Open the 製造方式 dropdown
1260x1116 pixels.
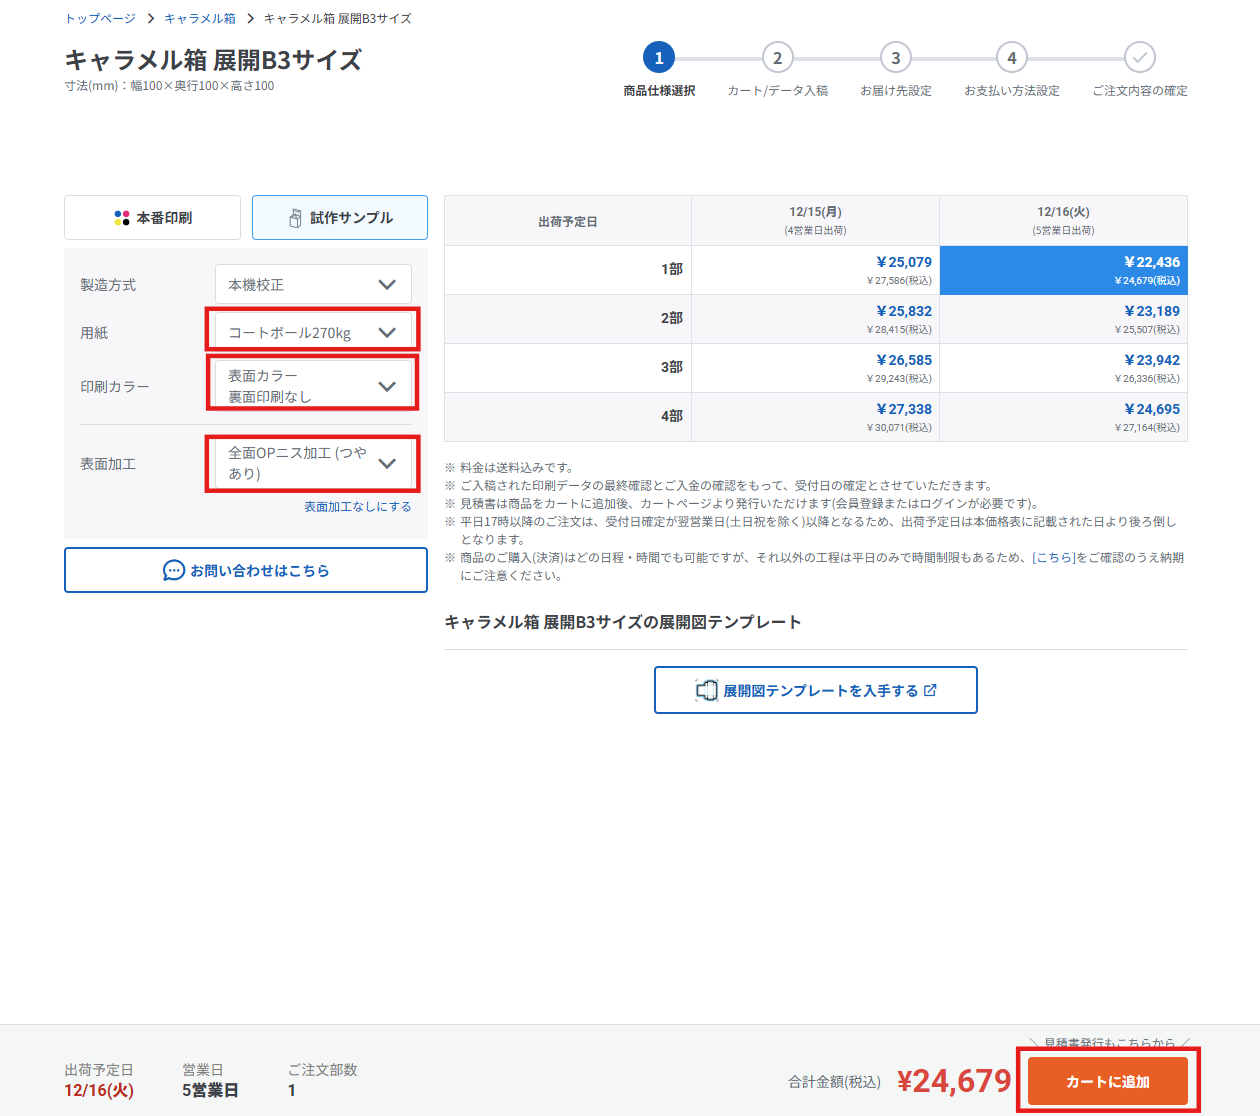coord(313,284)
